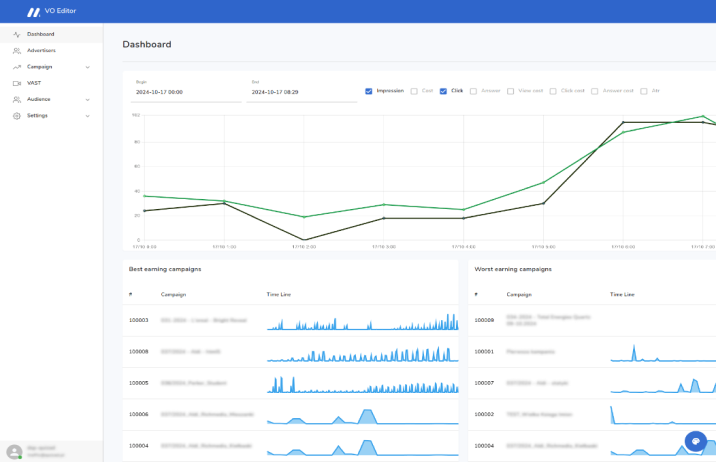
Task: Enable the View cost checkbox
Action: coord(510,91)
